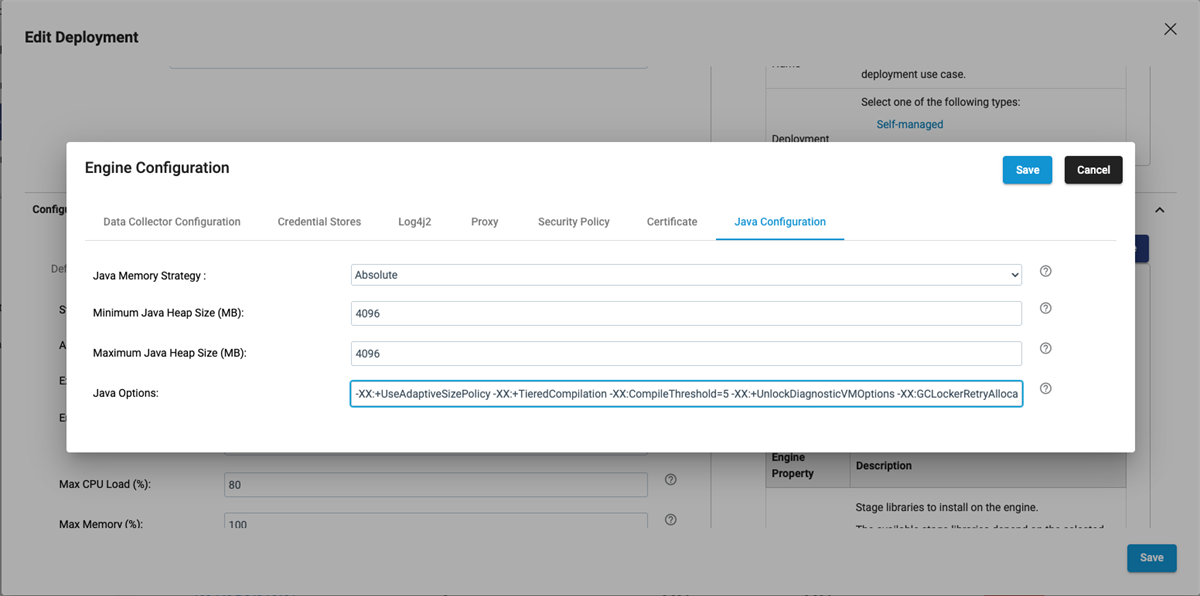The image size is (1200, 596).
Task: Edit the Maximum Java Heap Size field
Action: click(x=686, y=353)
